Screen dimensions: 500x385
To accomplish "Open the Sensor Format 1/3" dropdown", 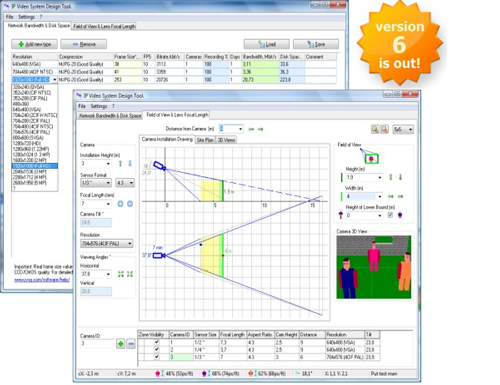I will click(96, 183).
